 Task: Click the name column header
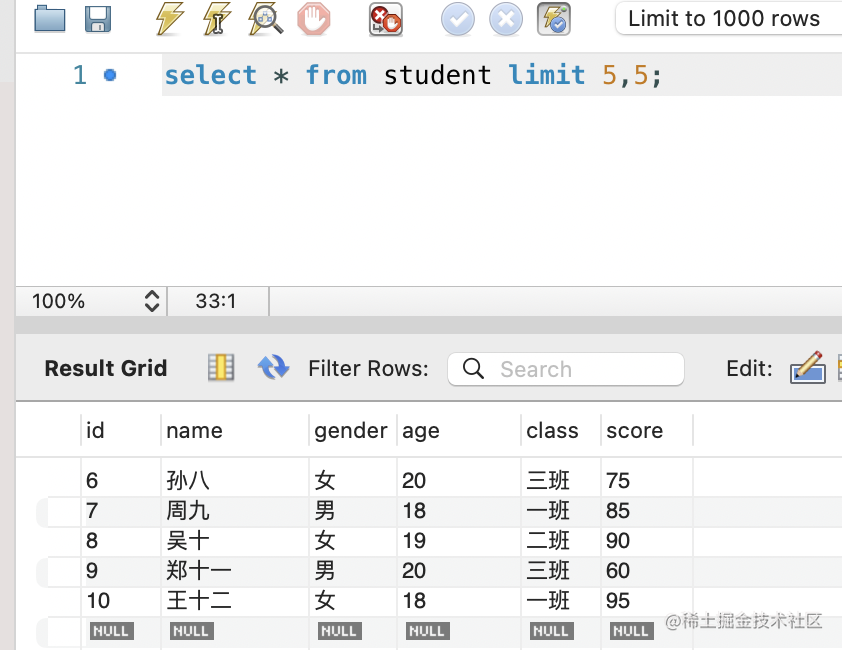pos(194,431)
